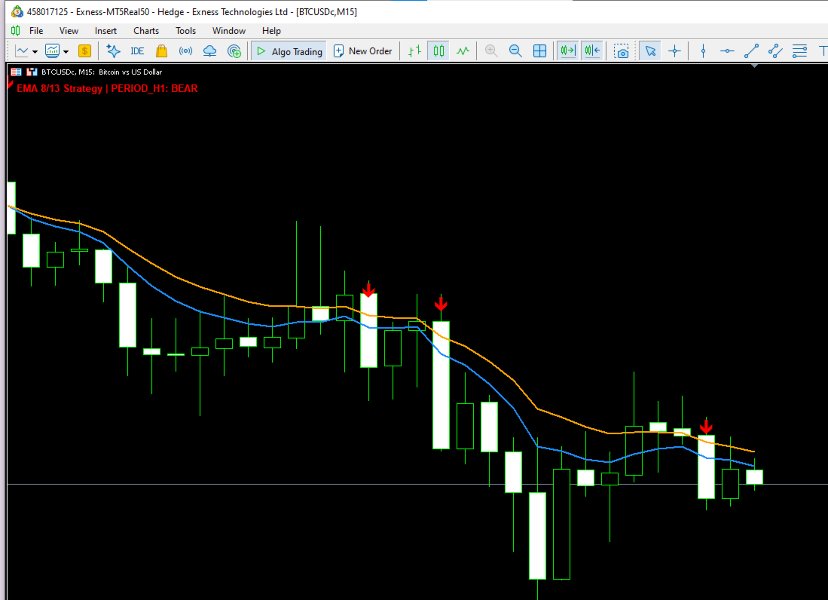Toggle chart shift from right edge
828x600 pixels.
click(x=592, y=51)
